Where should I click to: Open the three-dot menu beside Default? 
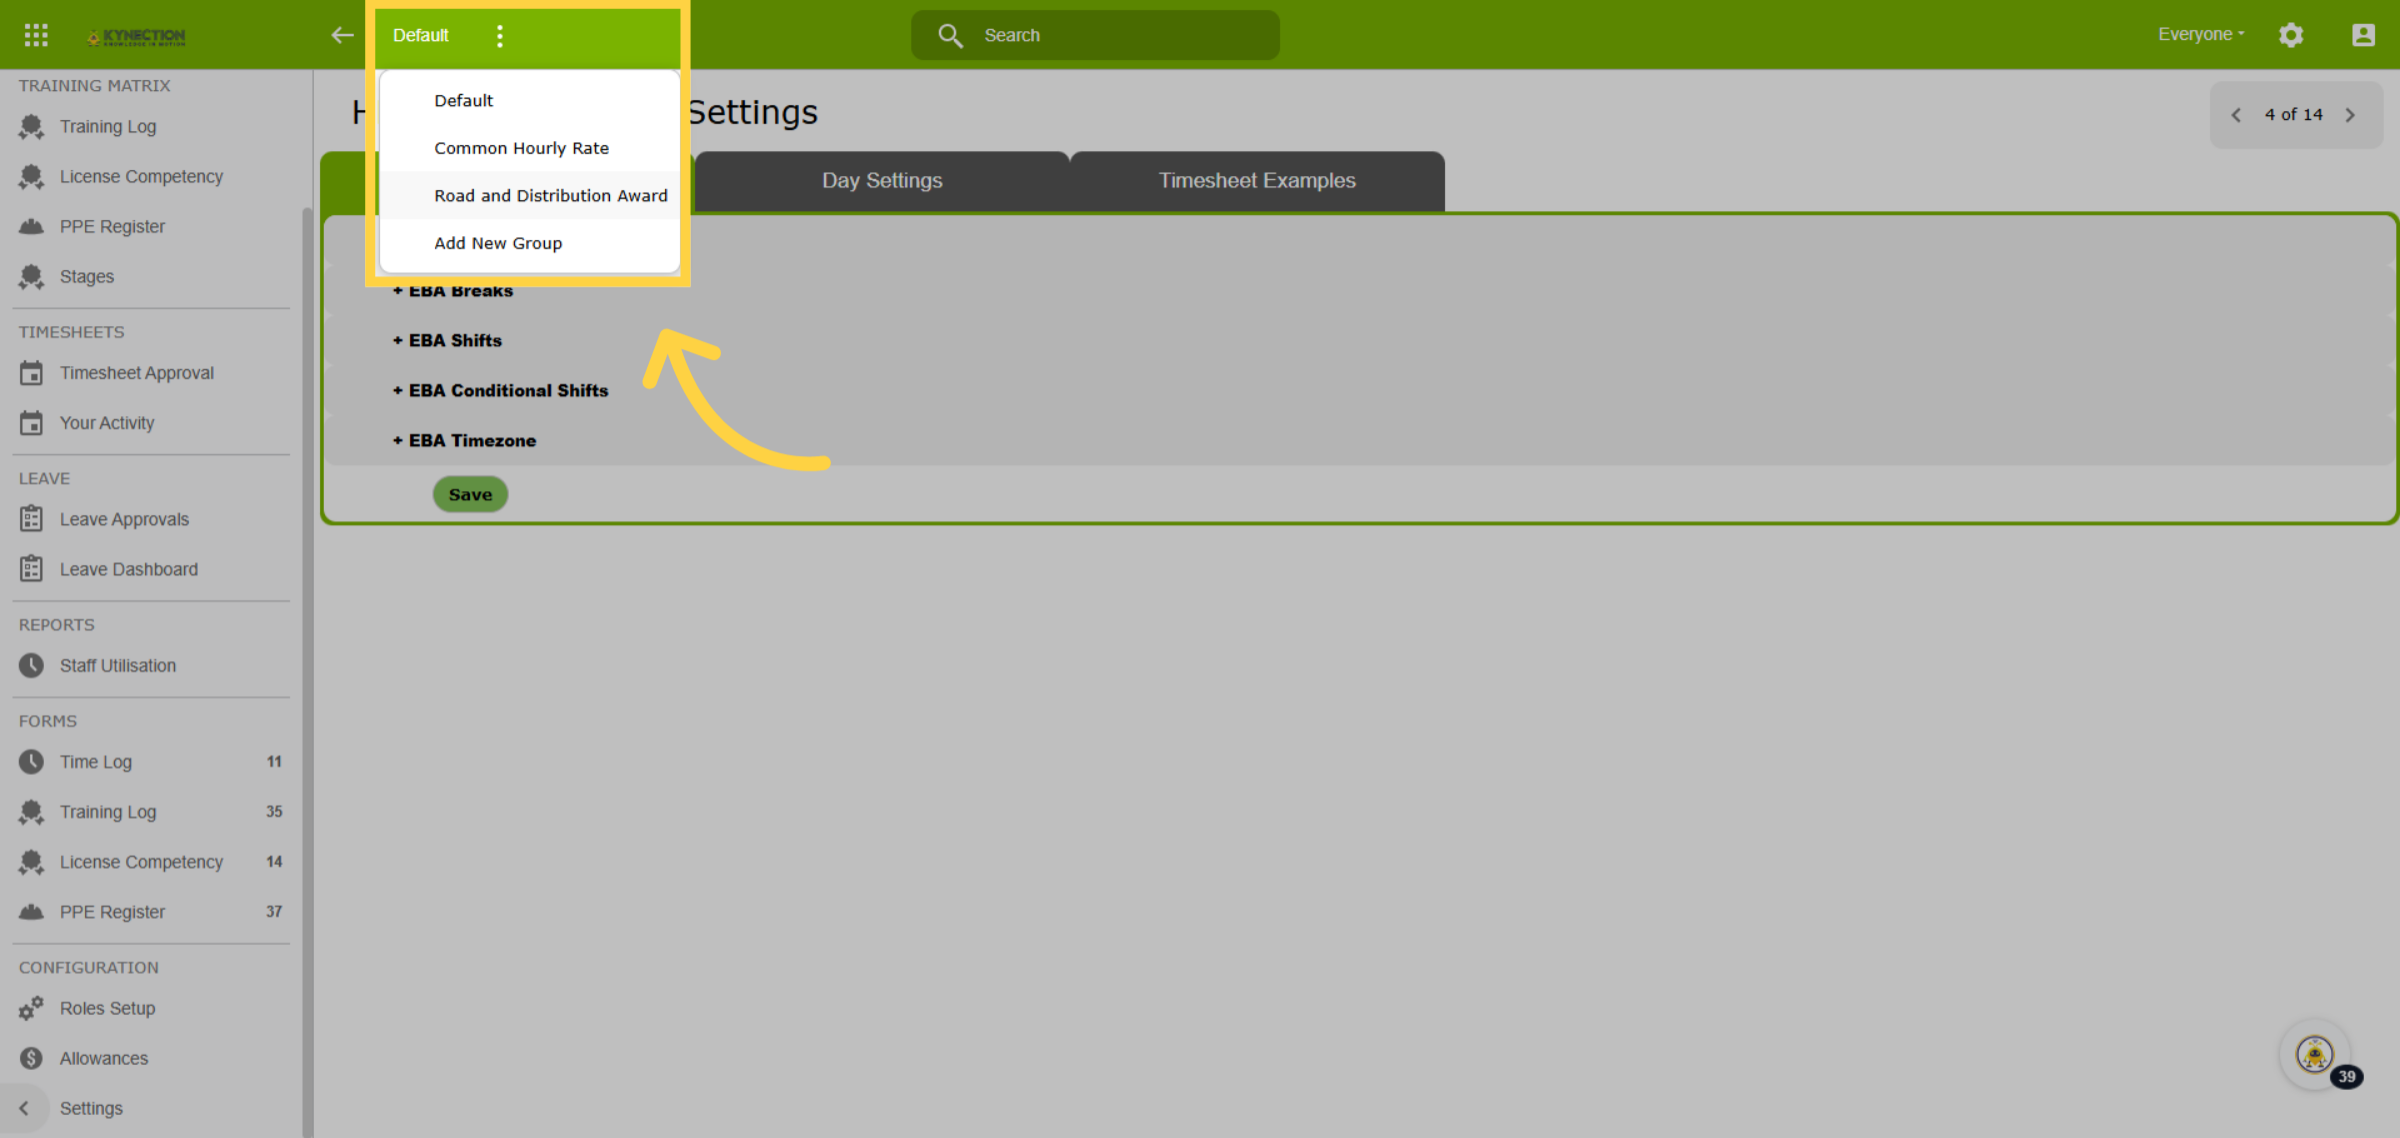[x=500, y=36]
